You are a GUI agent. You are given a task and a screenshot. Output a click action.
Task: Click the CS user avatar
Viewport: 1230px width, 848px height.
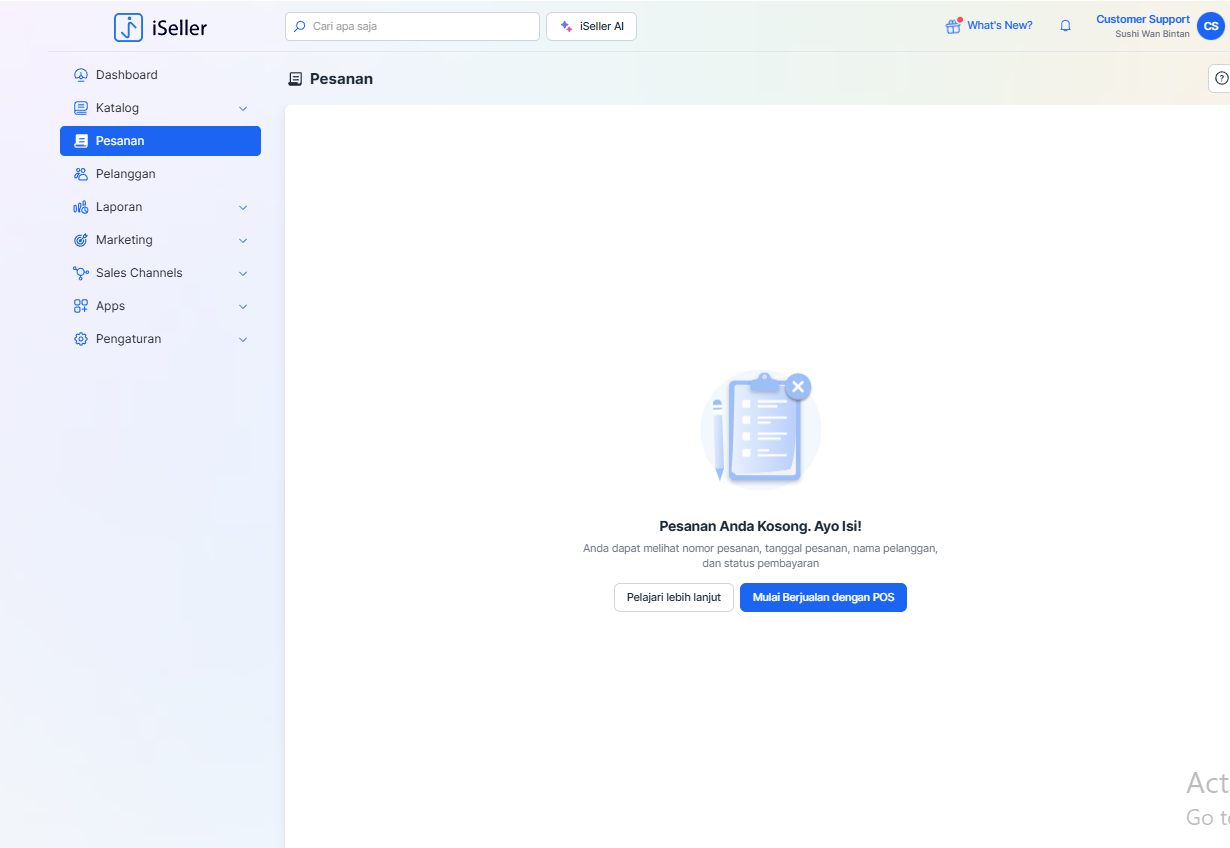coord(1210,26)
